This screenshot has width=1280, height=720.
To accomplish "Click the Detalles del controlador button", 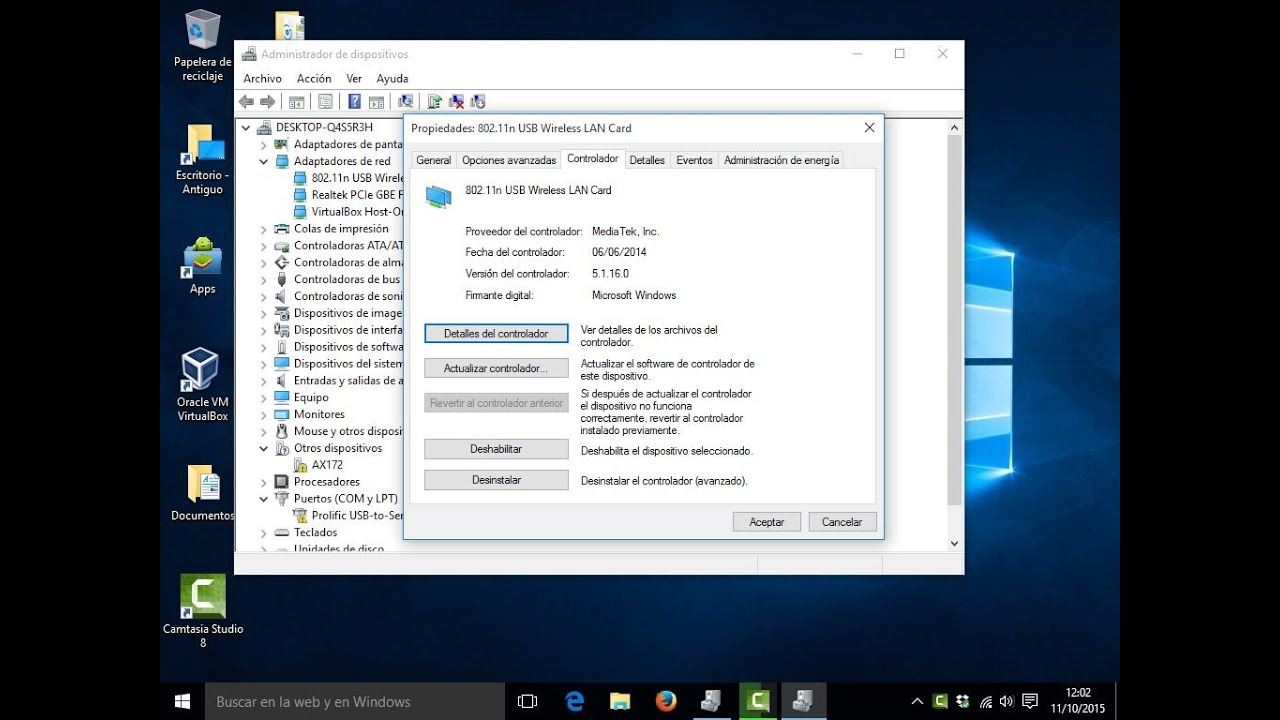I will point(496,333).
